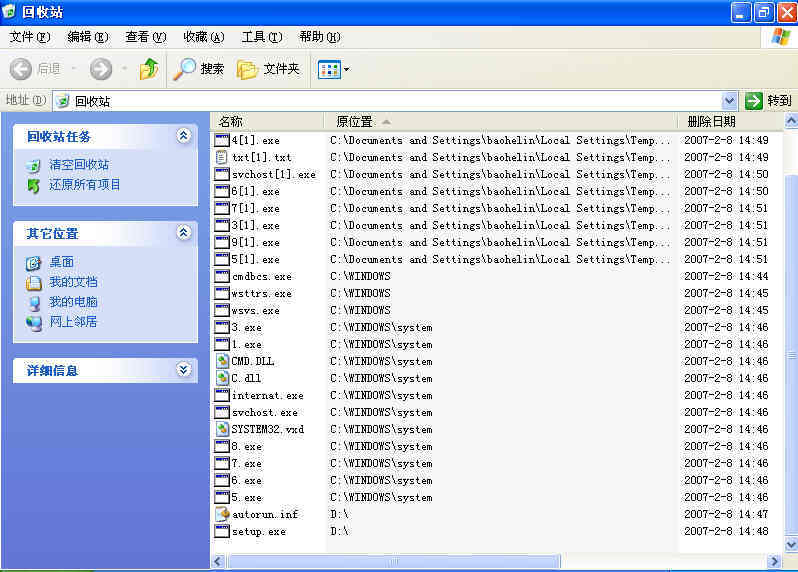Click the Back arrow icon
The width and height of the screenshot is (798, 572).
tap(21, 69)
